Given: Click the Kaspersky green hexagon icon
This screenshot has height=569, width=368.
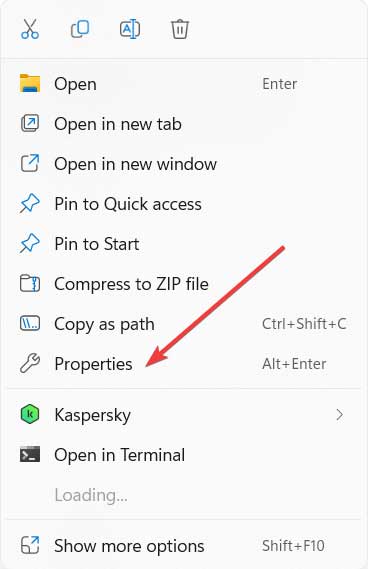Looking at the screenshot, I should tap(29, 414).
